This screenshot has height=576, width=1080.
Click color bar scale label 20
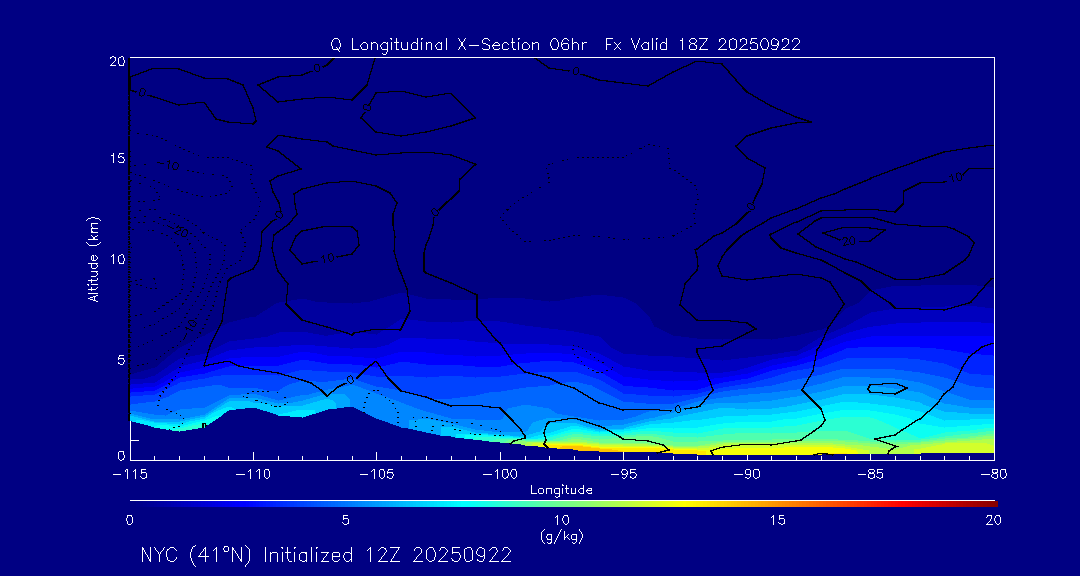tap(993, 520)
